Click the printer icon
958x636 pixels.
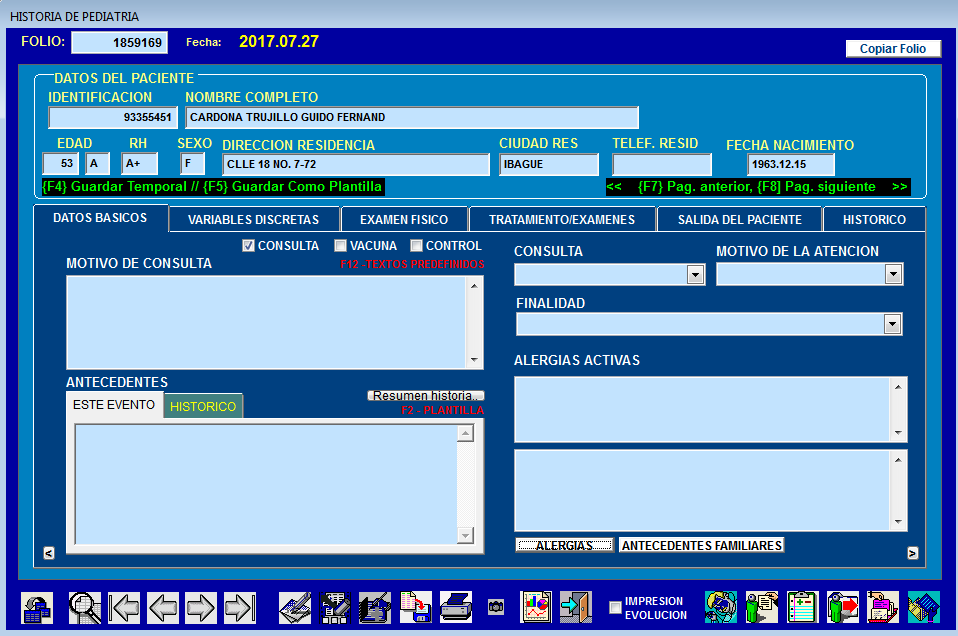point(456,608)
